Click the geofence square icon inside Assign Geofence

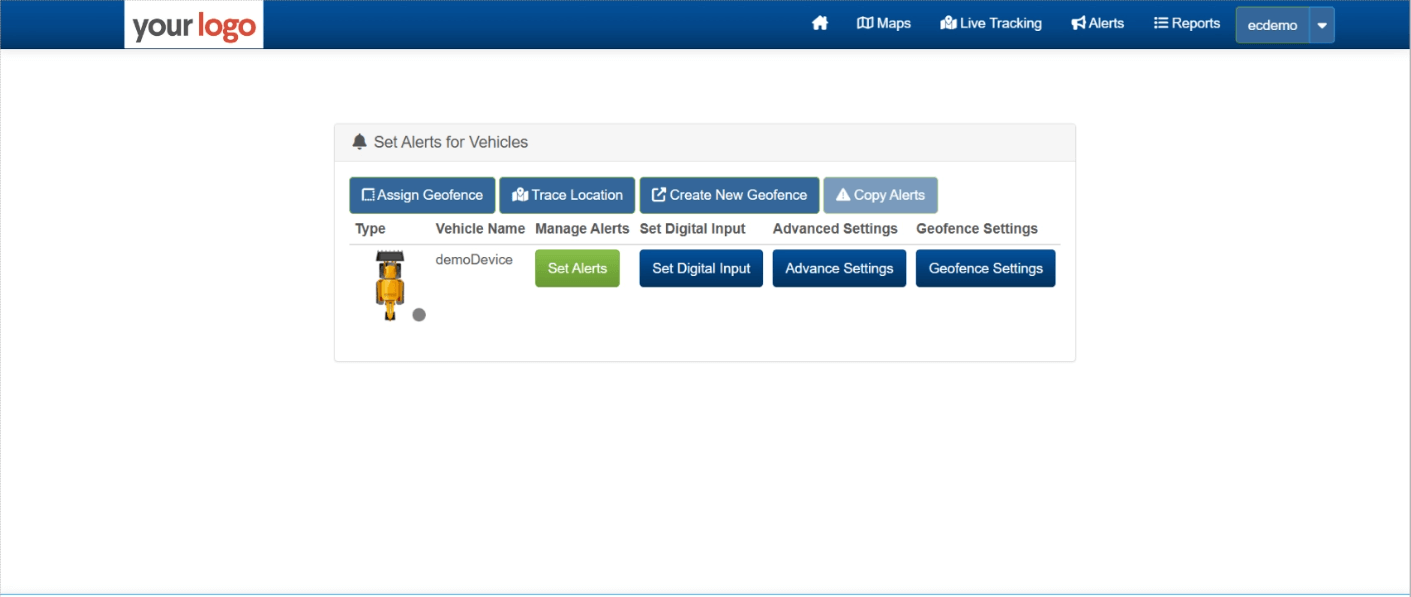[x=367, y=194]
